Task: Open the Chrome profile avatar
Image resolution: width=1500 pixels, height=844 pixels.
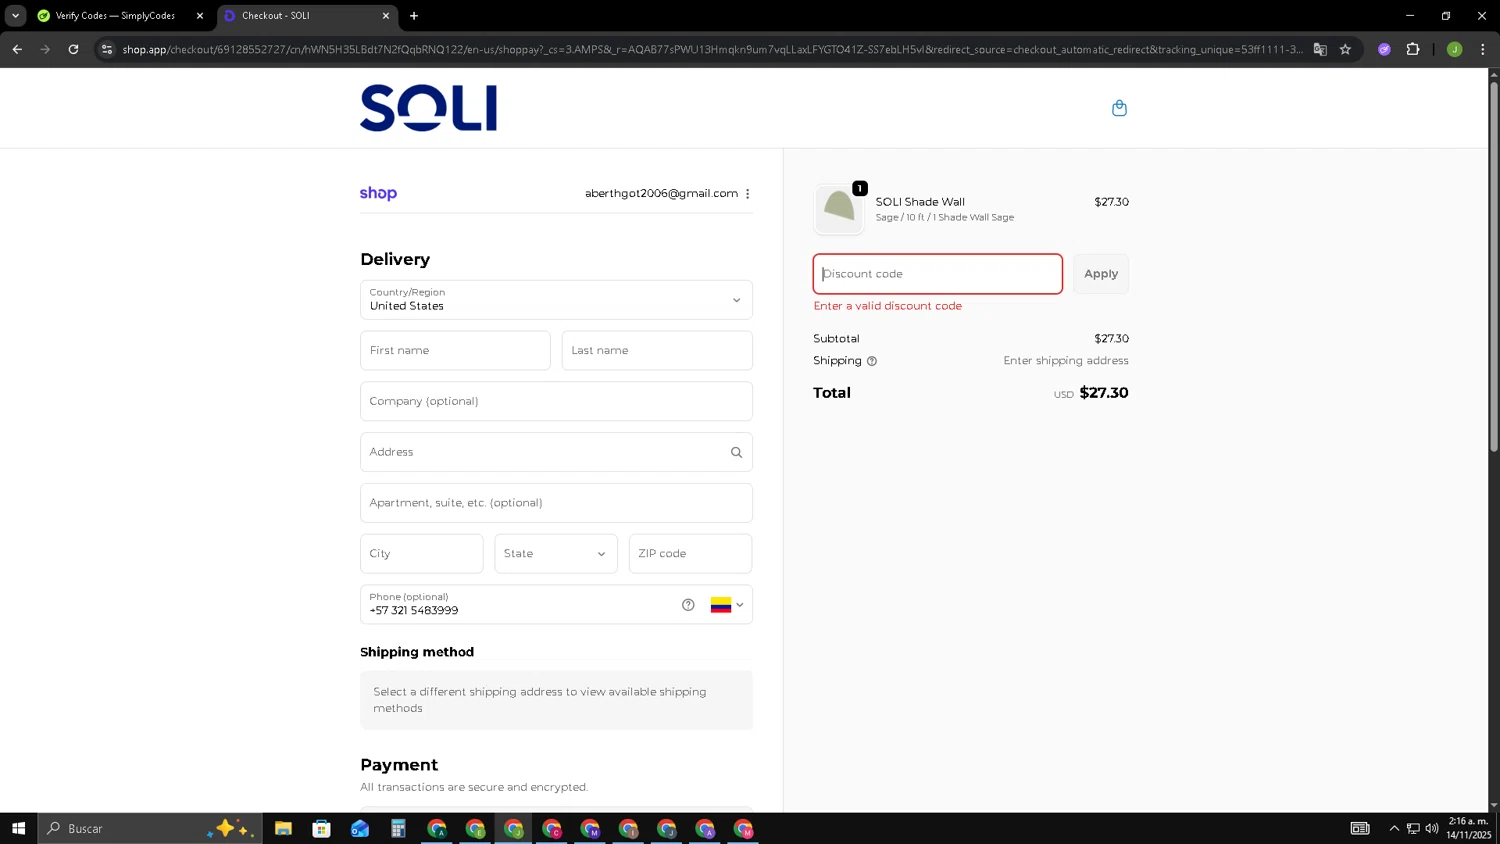Action: (1454, 49)
